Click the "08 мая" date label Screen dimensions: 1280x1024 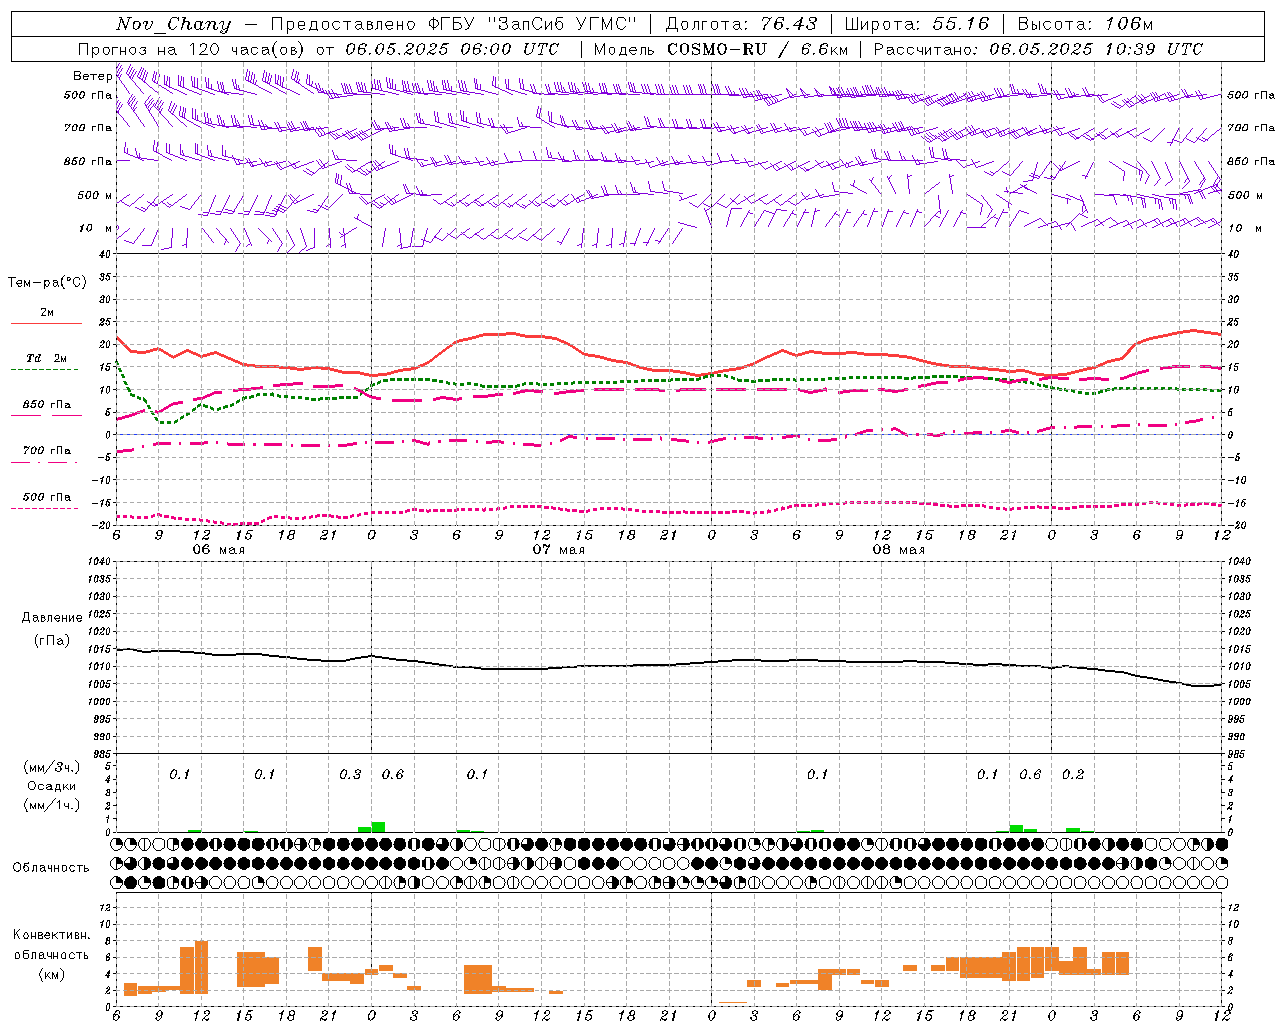(898, 549)
